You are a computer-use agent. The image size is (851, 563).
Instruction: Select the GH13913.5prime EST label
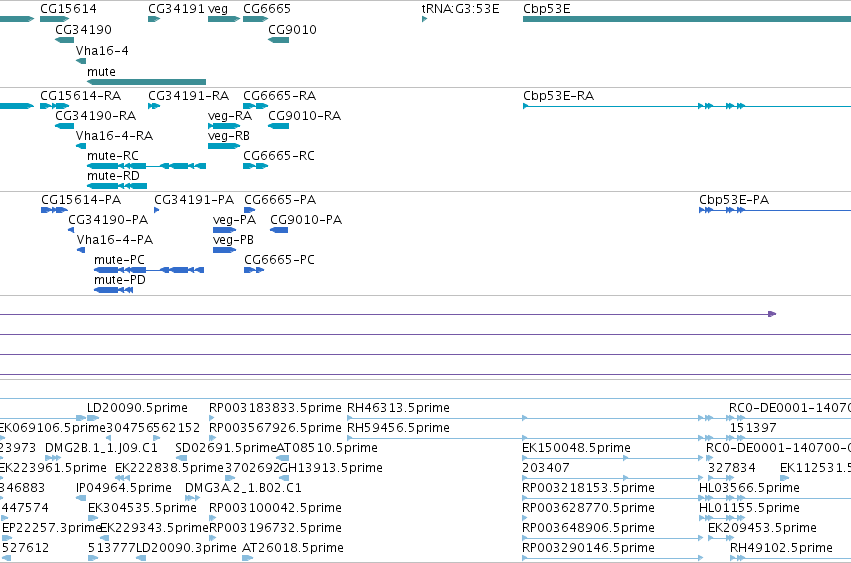tap(331, 468)
